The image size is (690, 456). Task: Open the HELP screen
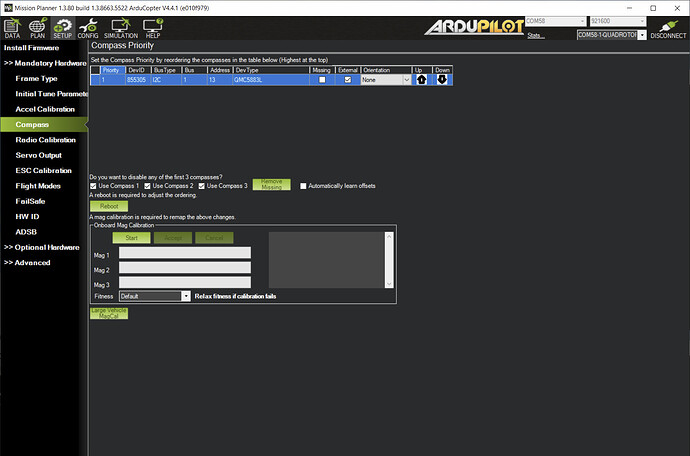pos(153,29)
